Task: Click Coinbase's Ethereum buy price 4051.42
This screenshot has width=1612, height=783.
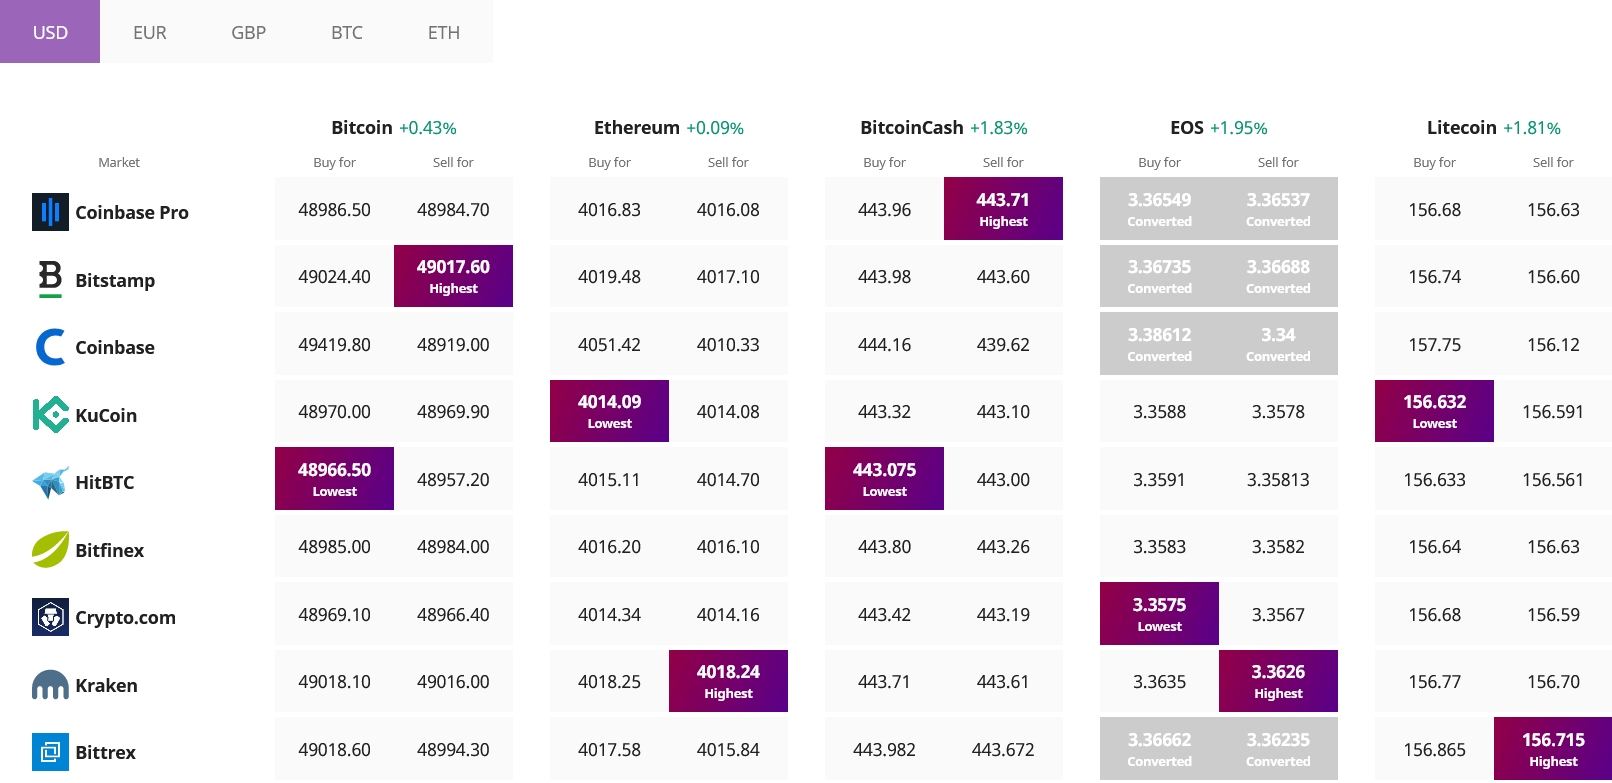Action: point(609,344)
